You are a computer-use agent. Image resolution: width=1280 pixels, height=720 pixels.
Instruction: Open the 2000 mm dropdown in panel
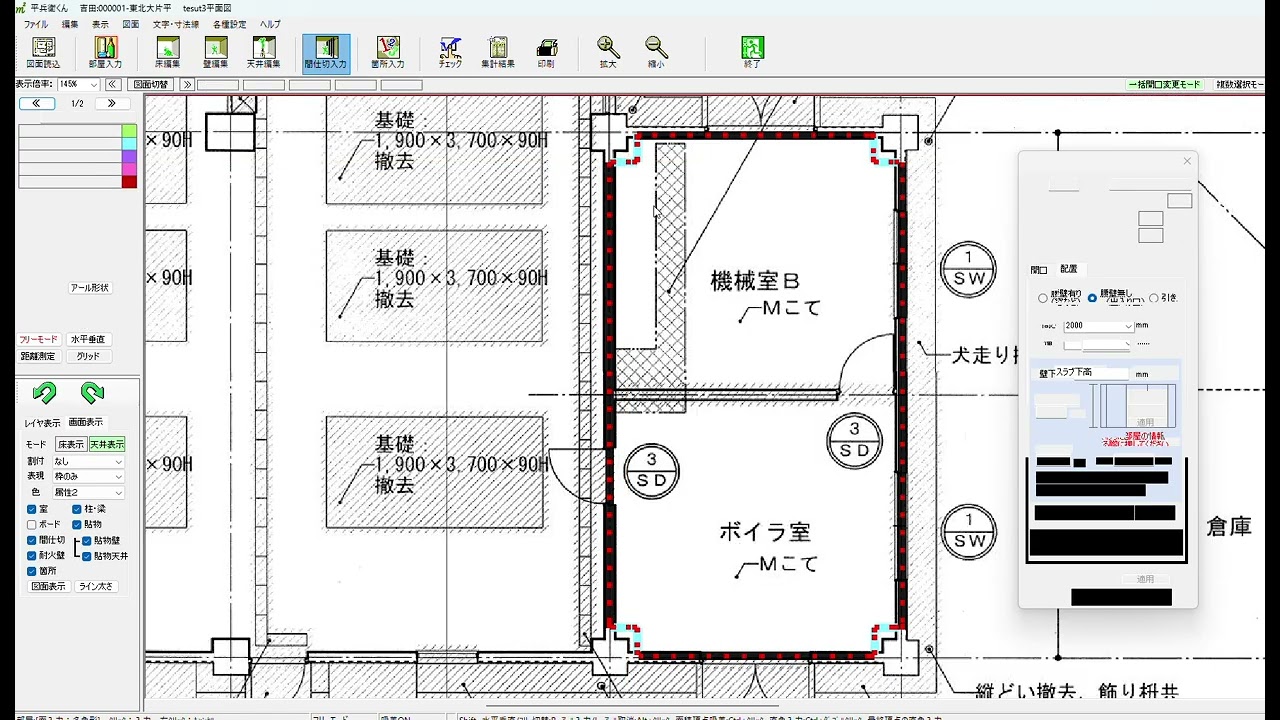tap(1098, 326)
